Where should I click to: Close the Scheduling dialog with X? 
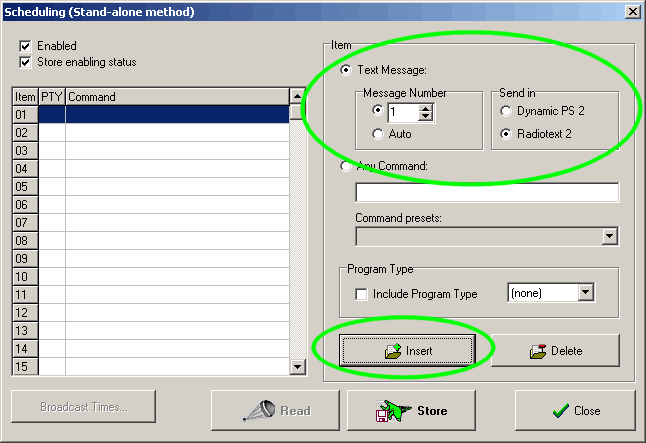pos(632,12)
